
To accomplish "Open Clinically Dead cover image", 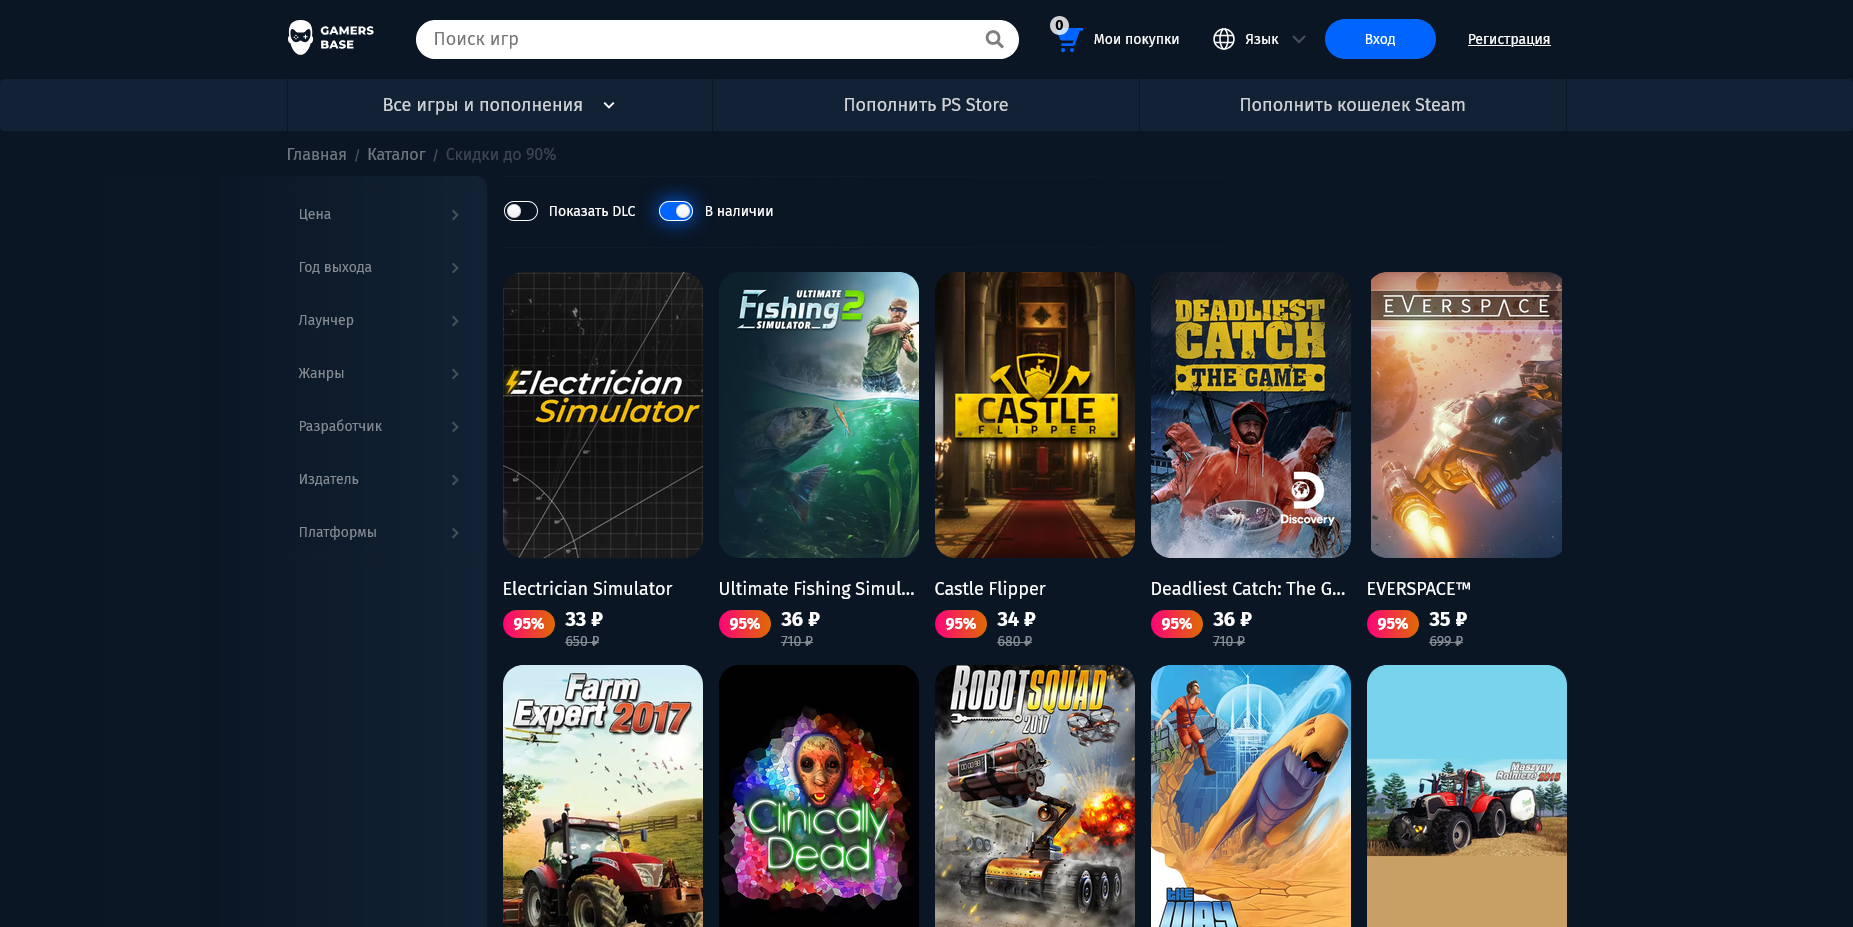I will pyautogui.click(x=819, y=796).
